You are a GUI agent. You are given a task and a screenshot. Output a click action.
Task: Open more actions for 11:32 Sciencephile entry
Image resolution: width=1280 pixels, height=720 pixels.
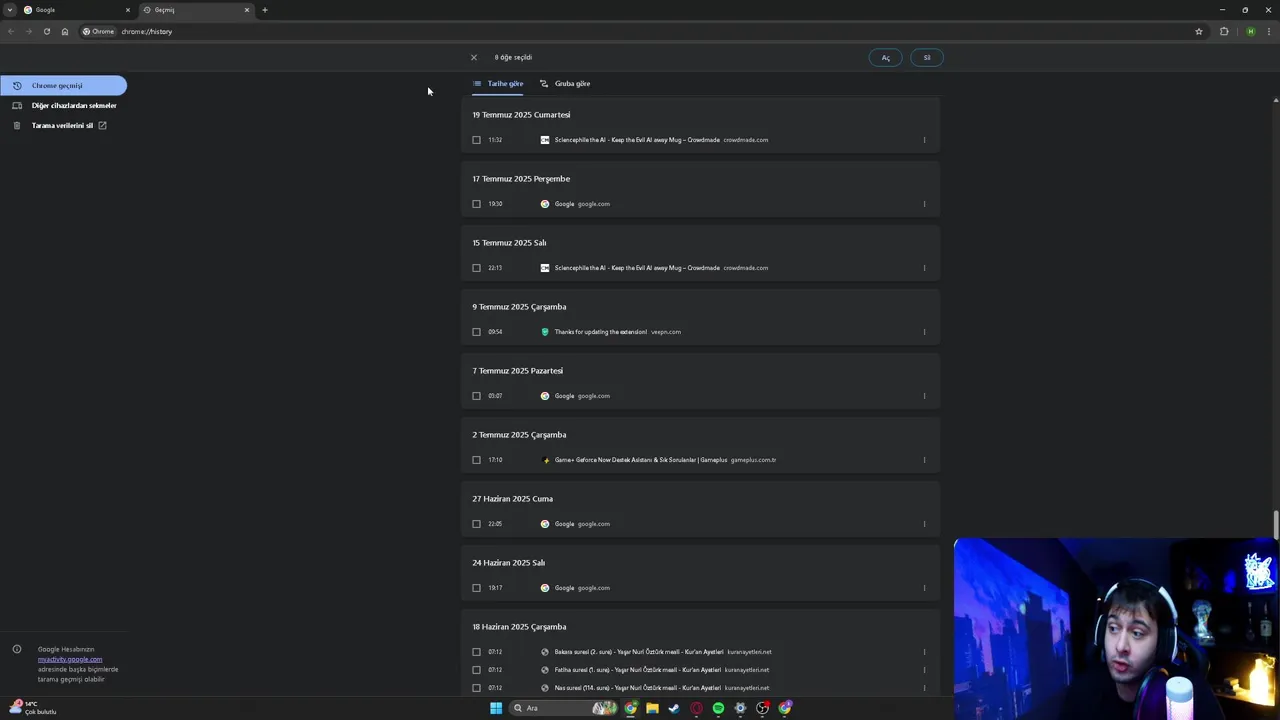pos(924,140)
